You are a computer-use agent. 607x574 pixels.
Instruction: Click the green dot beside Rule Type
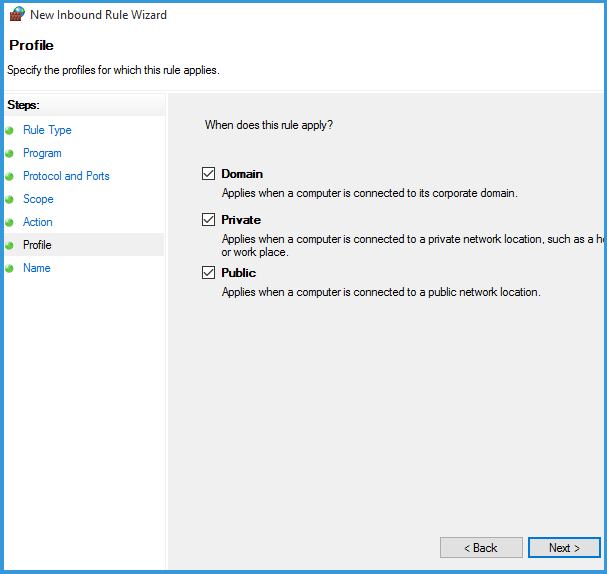(x=10, y=131)
